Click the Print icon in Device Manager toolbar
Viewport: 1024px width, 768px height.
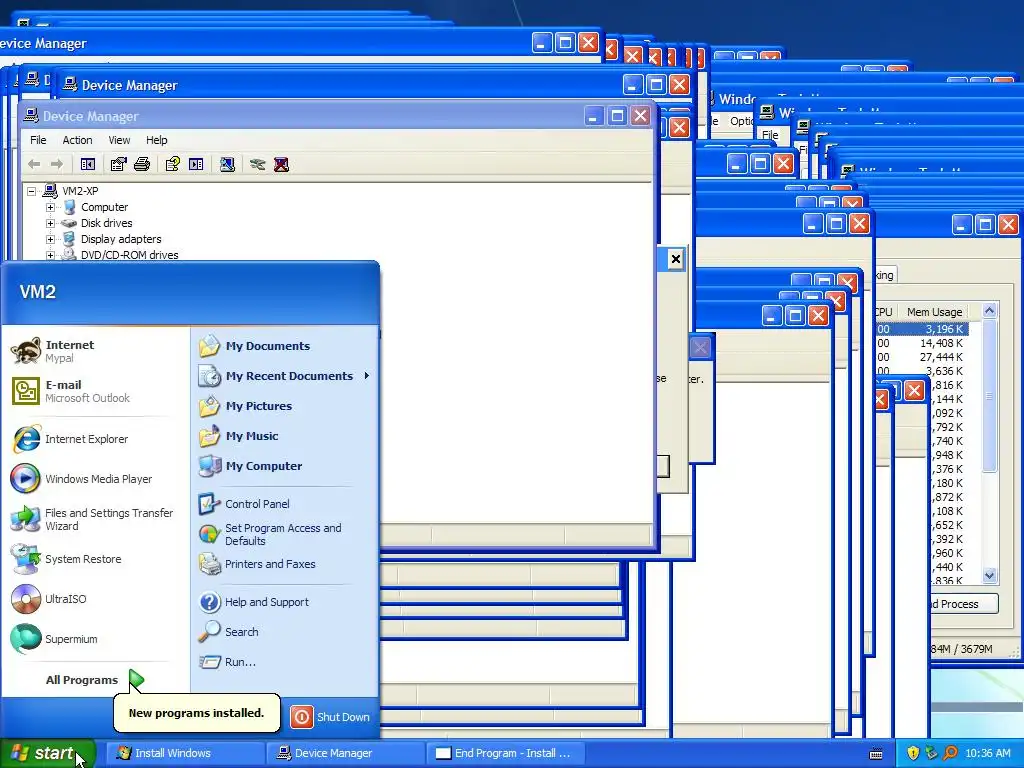tap(142, 165)
